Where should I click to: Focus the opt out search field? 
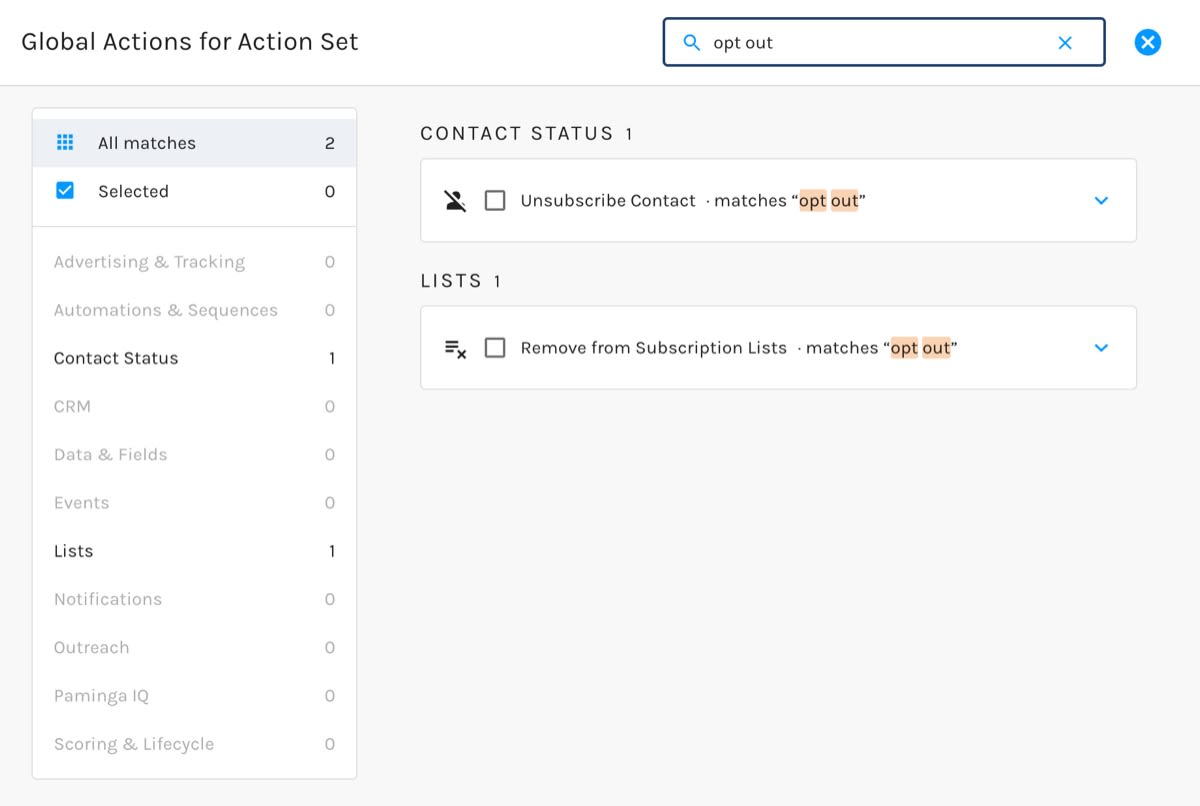click(x=884, y=42)
